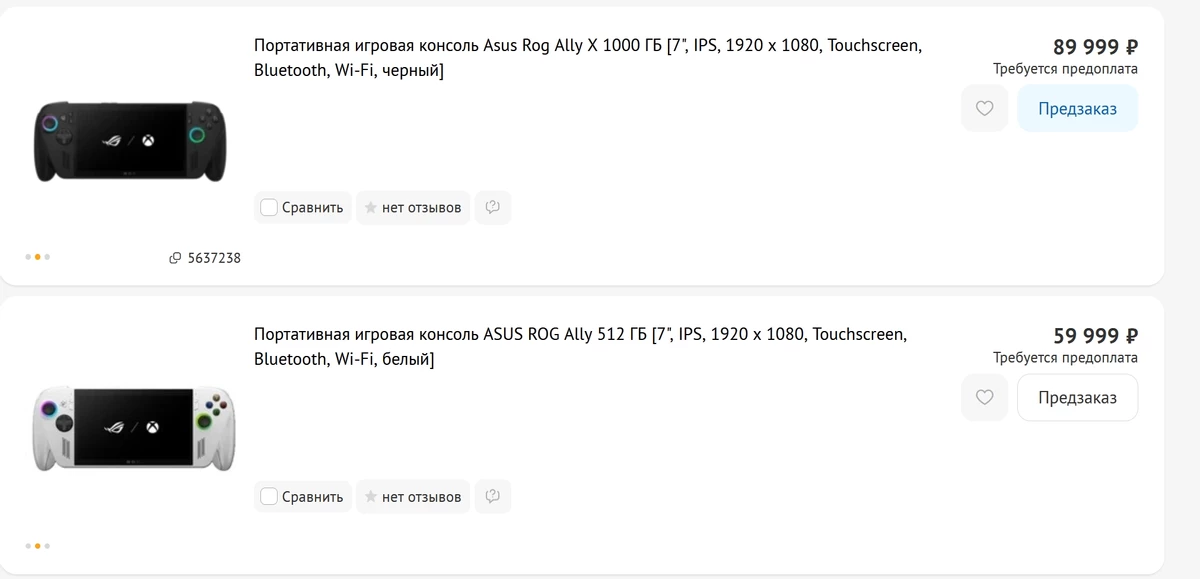Select first carousel dot under white ROG Ally image

(x=28, y=546)
